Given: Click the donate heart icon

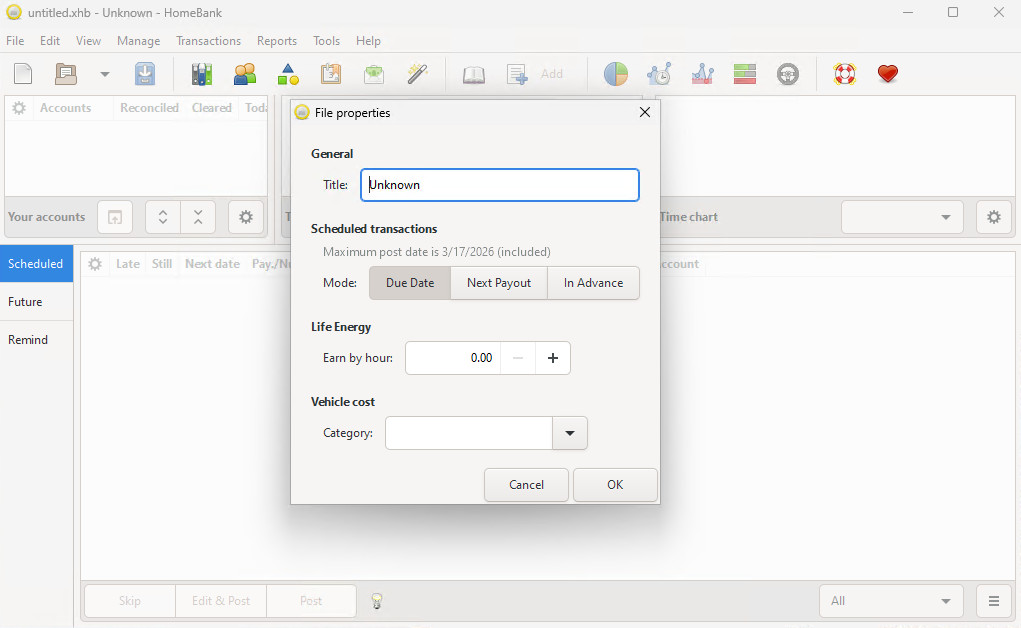Looking at the screenshot, I should pos(888,74).
